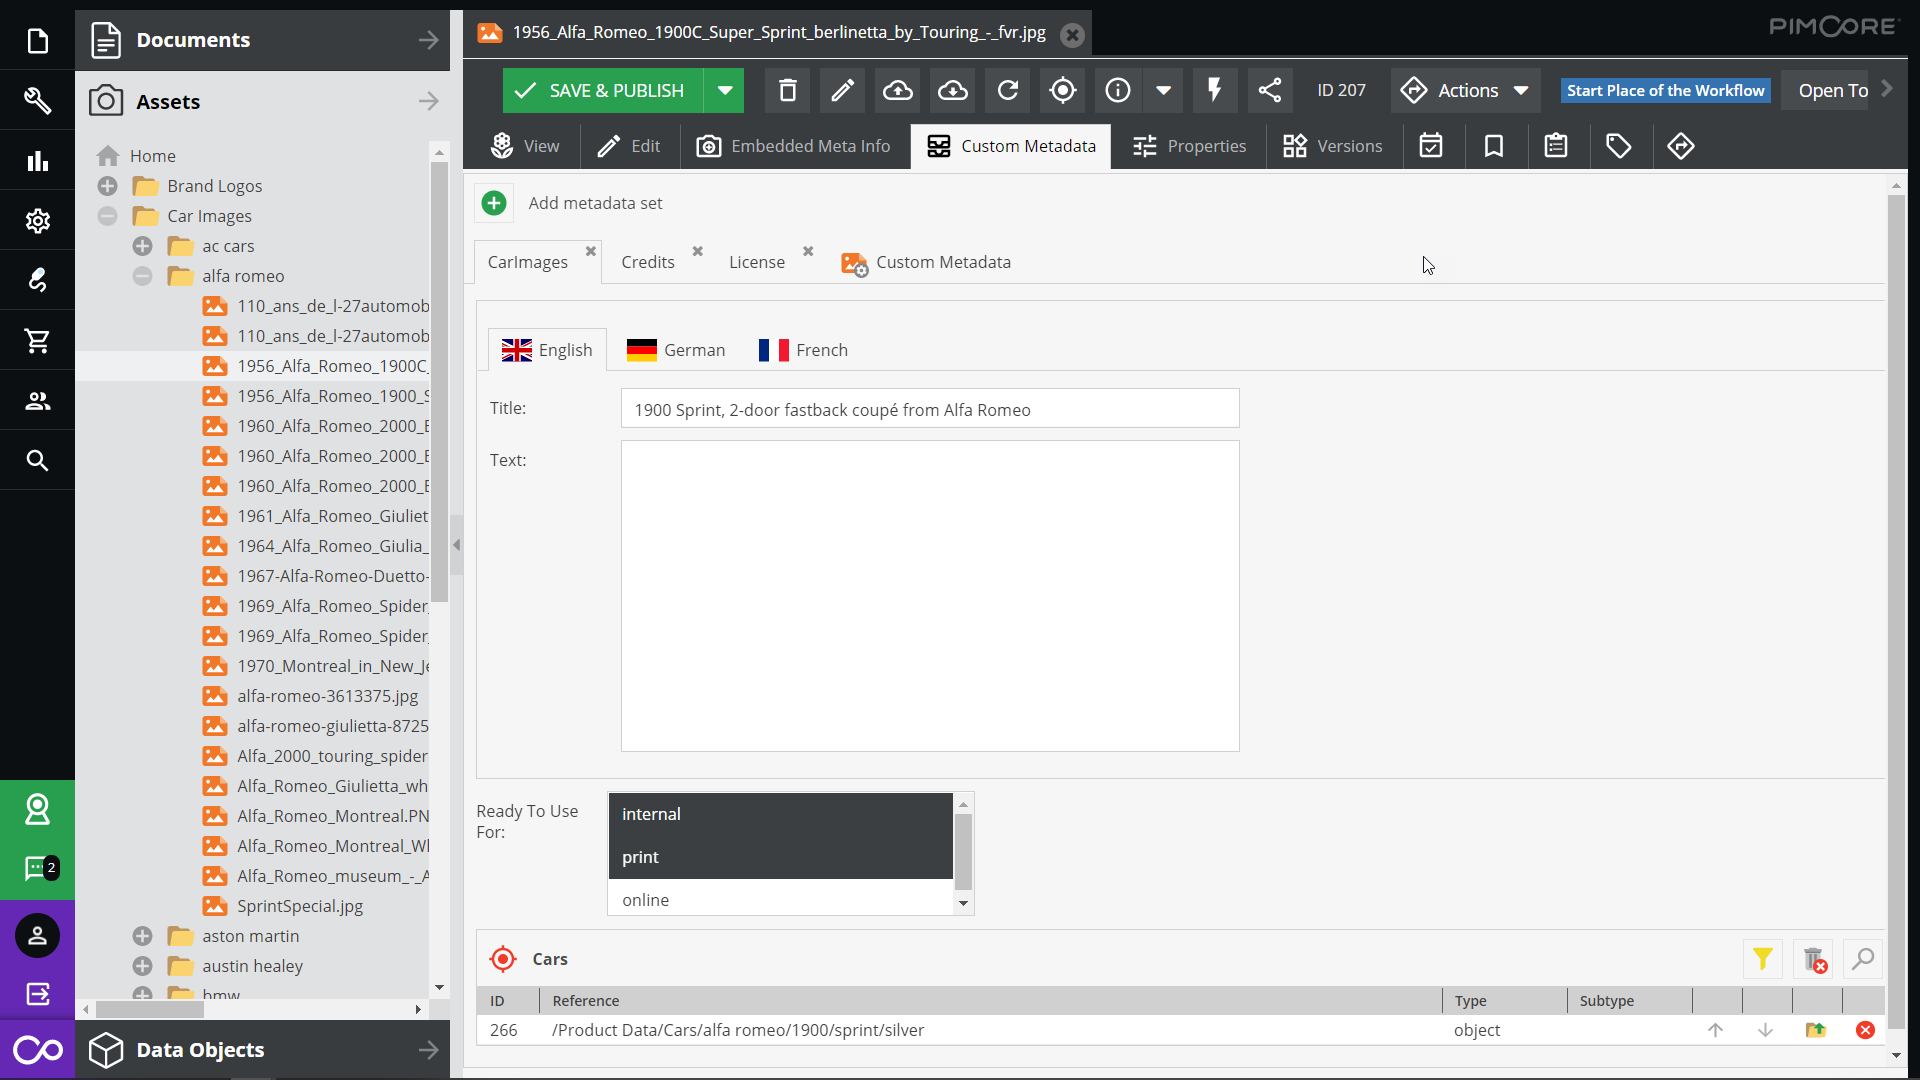
Task: Switch to the German language tab
Action: (676, 350)
